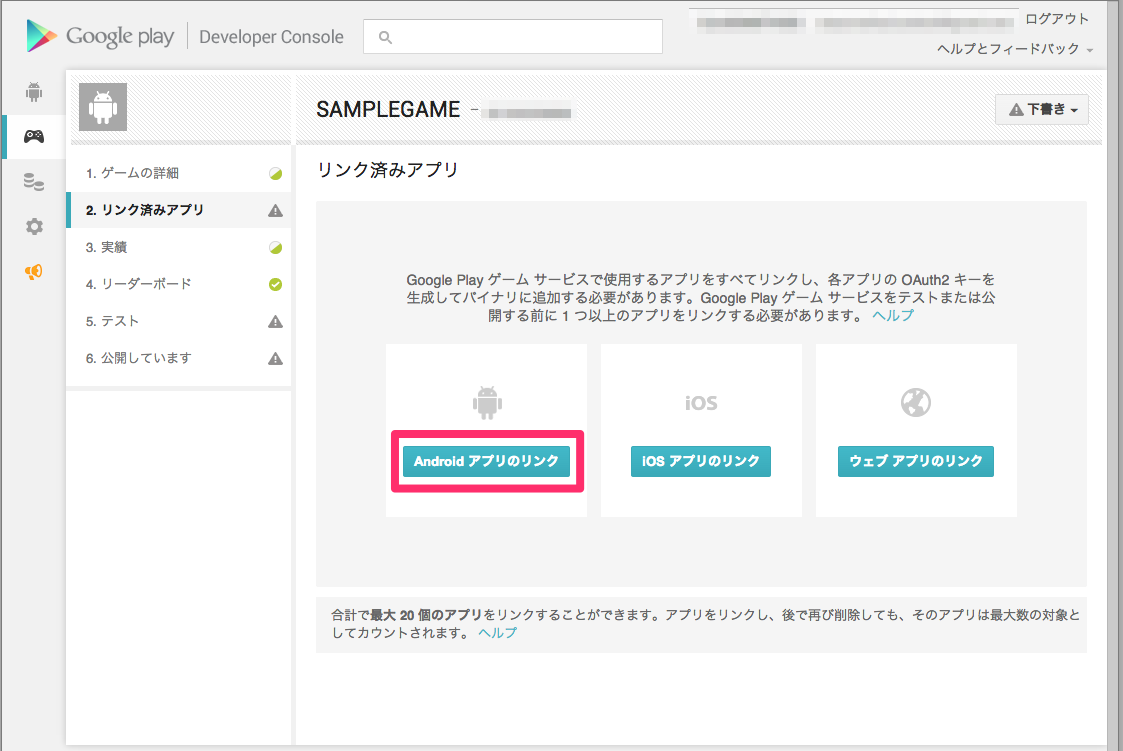Click the orange megaphone promotions icon

pyautogui.click(x=33, y=270)
